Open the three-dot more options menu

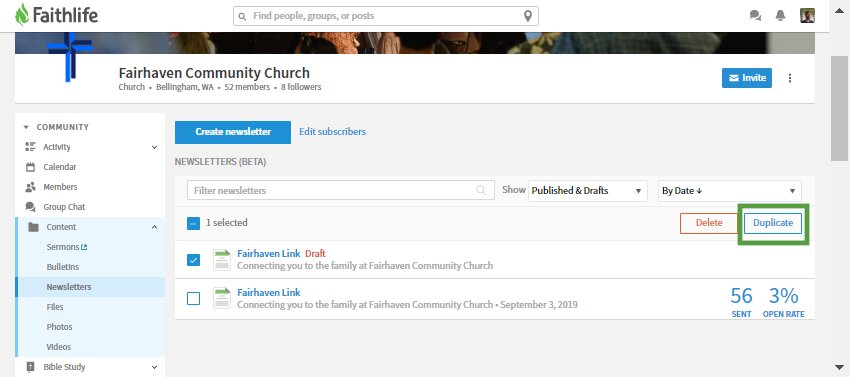(x=790, y=78)
